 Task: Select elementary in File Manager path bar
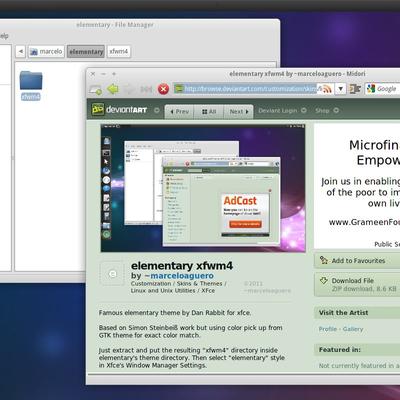tap(86, 51)
